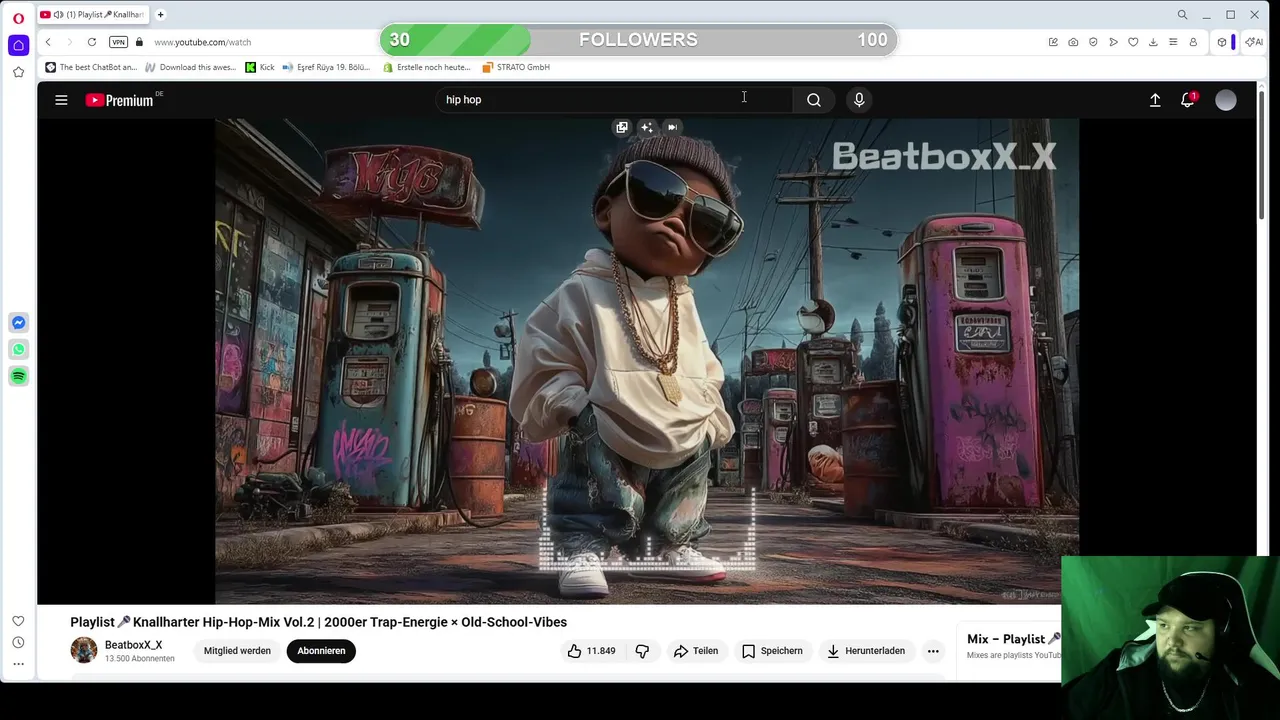
Task: Open the YouTube hamburger guide menu
Action: 61,100
